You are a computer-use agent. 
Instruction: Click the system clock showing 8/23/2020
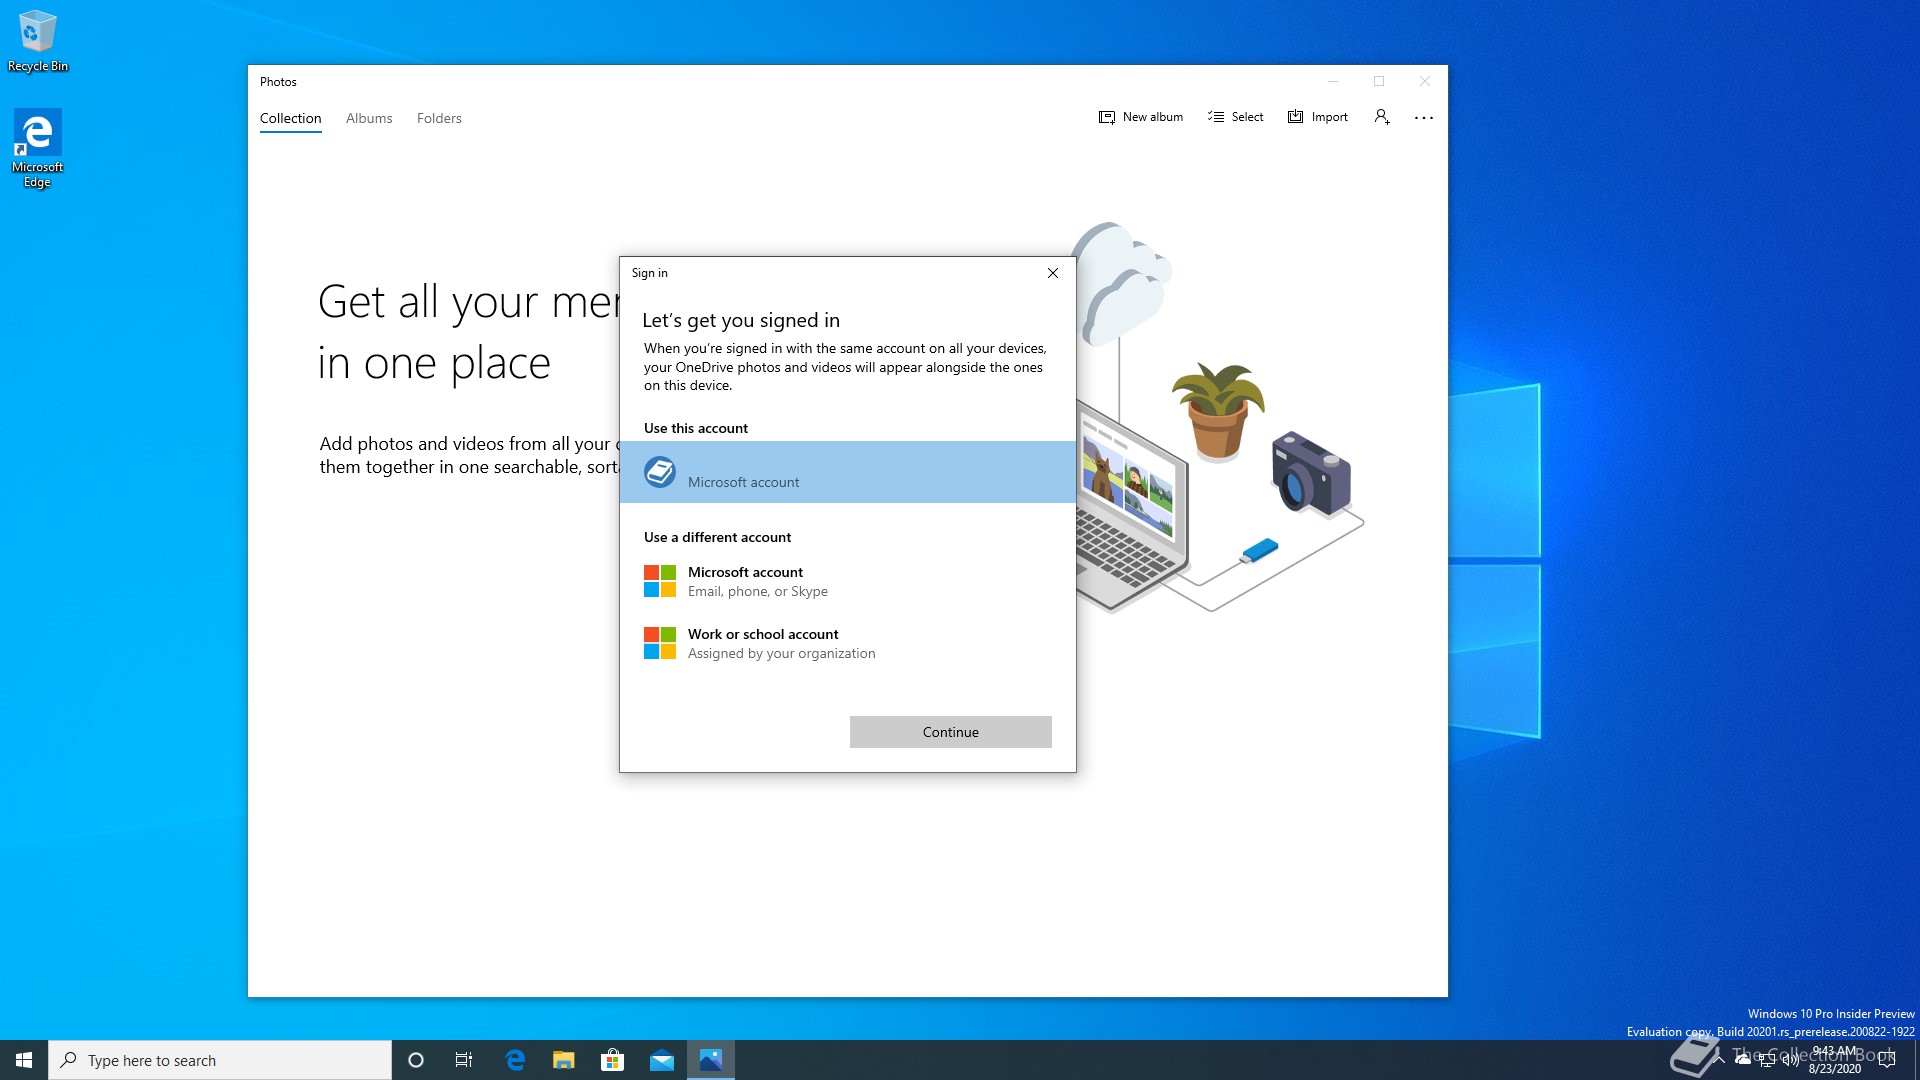pos(1835,1060)
